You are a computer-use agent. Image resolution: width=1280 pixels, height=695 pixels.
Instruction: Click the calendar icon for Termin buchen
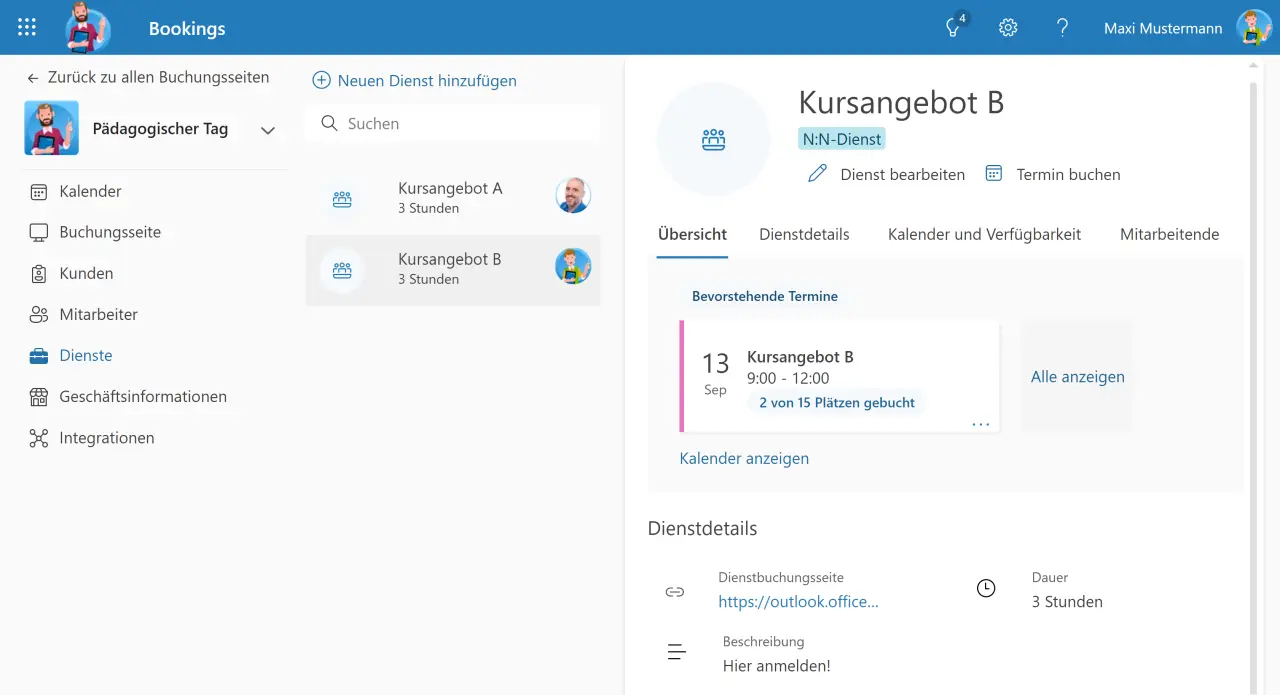pos(993,174)
